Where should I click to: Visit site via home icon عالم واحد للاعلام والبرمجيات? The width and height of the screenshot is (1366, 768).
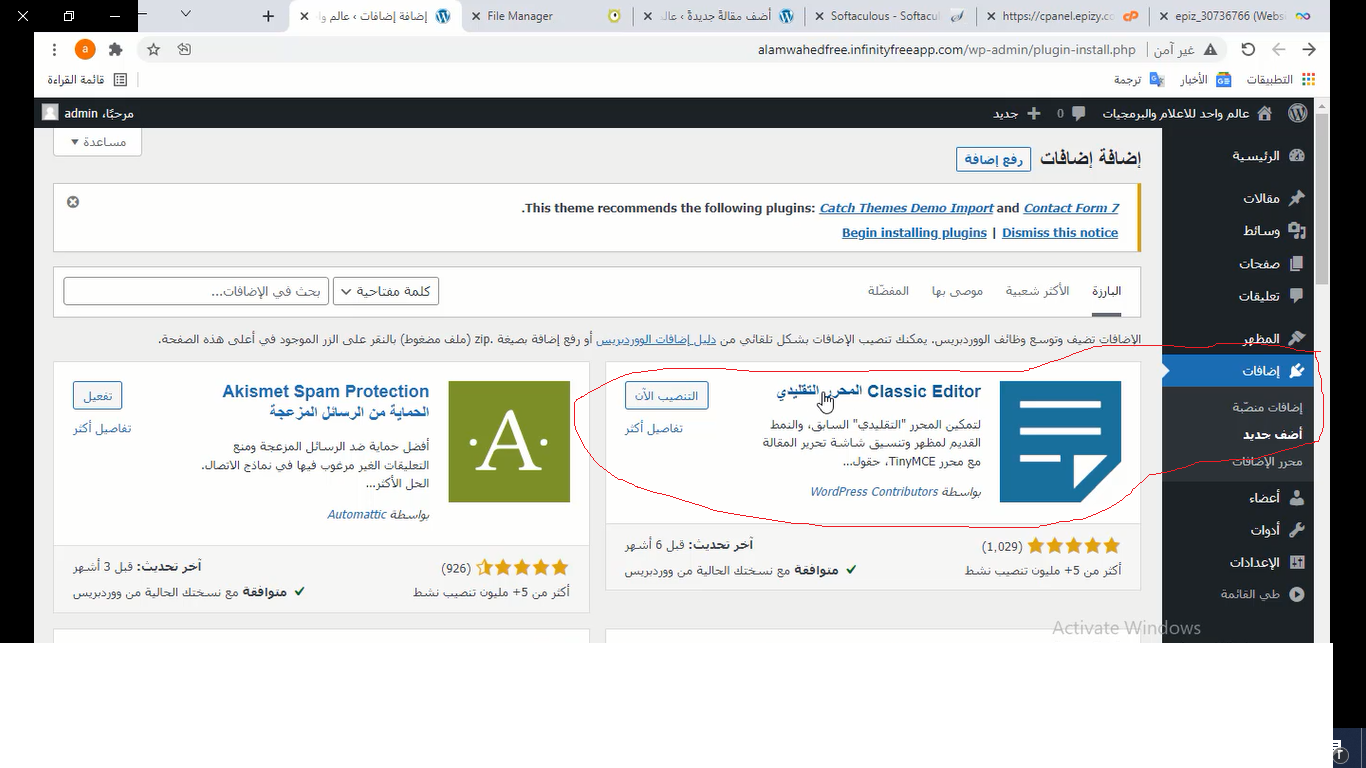[1188, 114]
